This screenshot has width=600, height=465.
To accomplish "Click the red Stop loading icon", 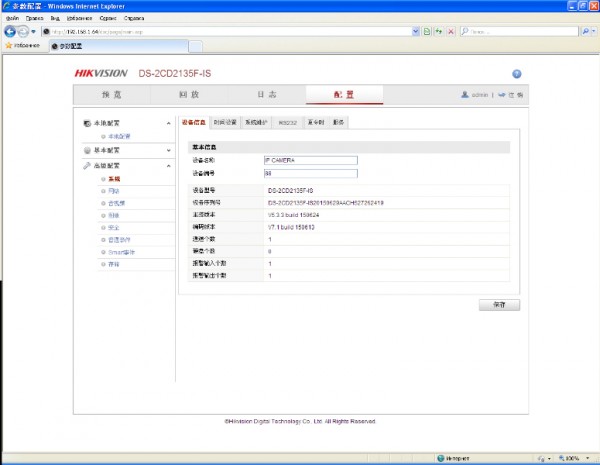I will [x=451, y=32].
